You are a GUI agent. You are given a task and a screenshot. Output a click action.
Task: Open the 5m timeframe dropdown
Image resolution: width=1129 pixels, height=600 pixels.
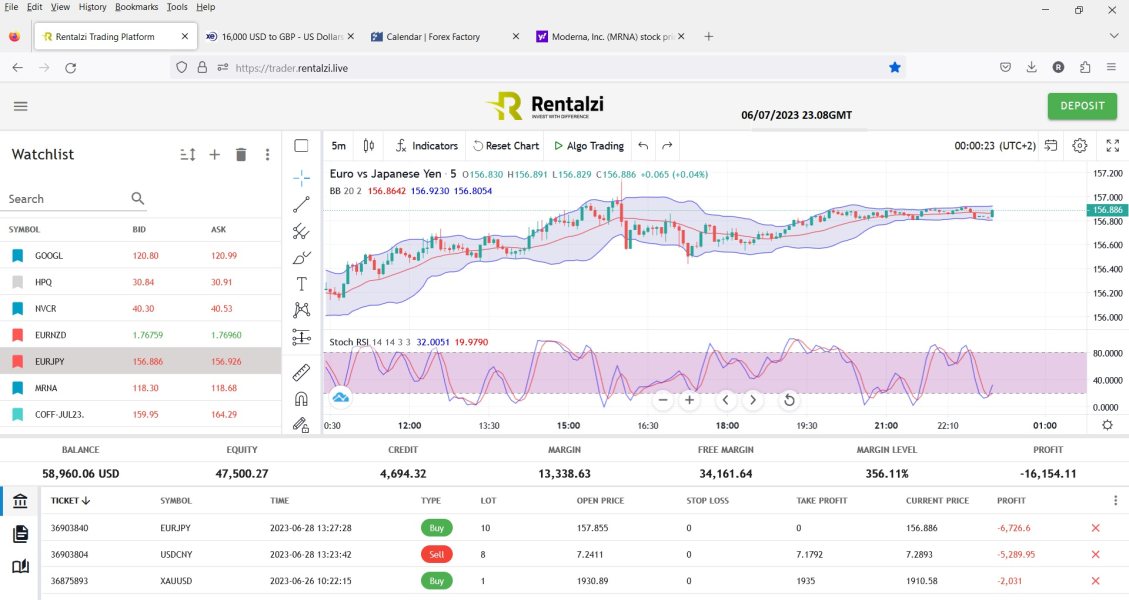[339, 146]
